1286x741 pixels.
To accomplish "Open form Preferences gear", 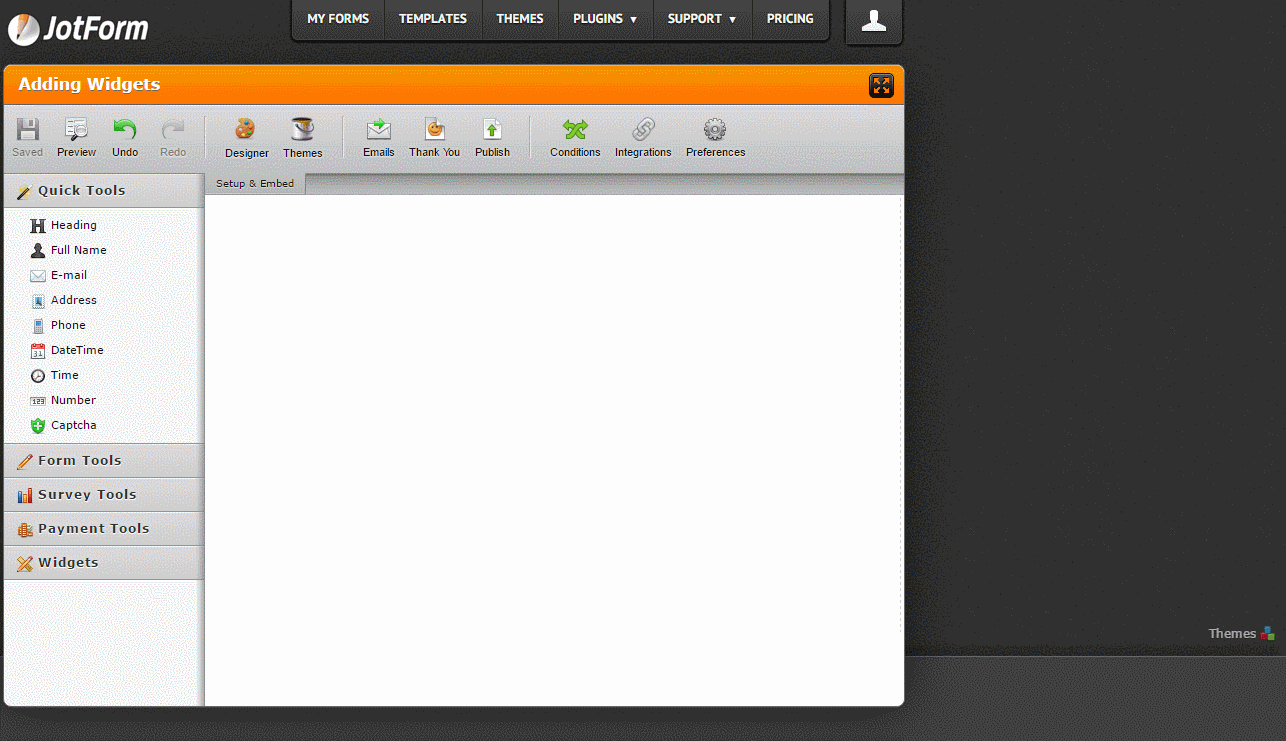I will [x=715, y=138].
